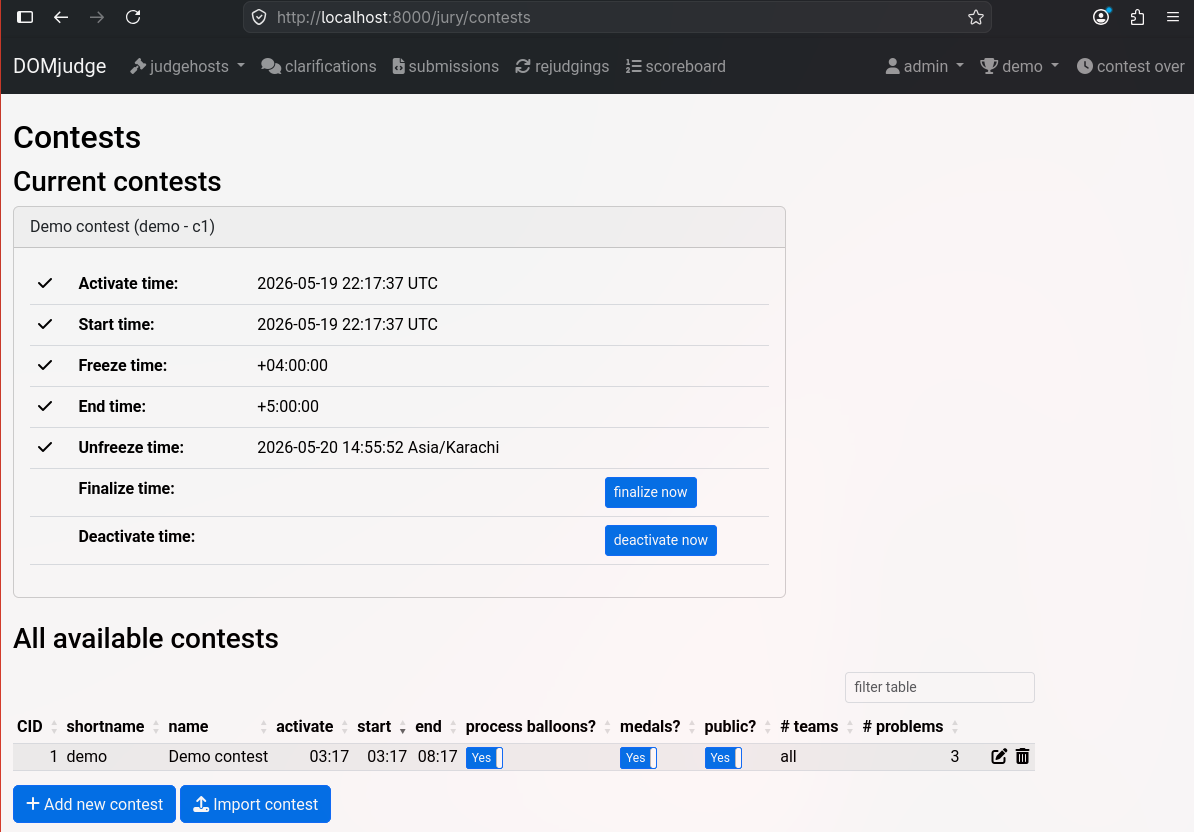Sort table by medals column
The width and height of the screenshot is (1194, 832).
657,726
